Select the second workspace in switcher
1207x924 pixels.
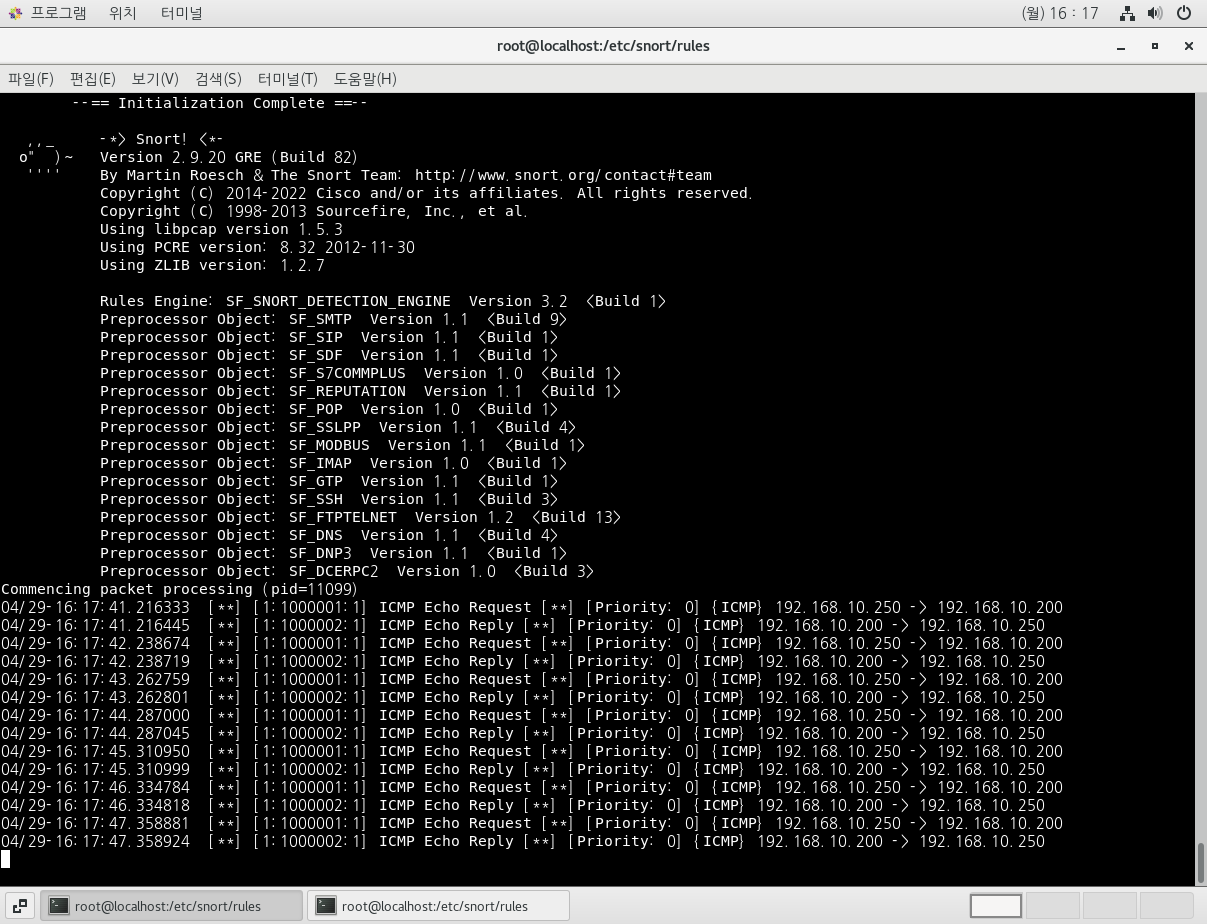(1052, 906)
